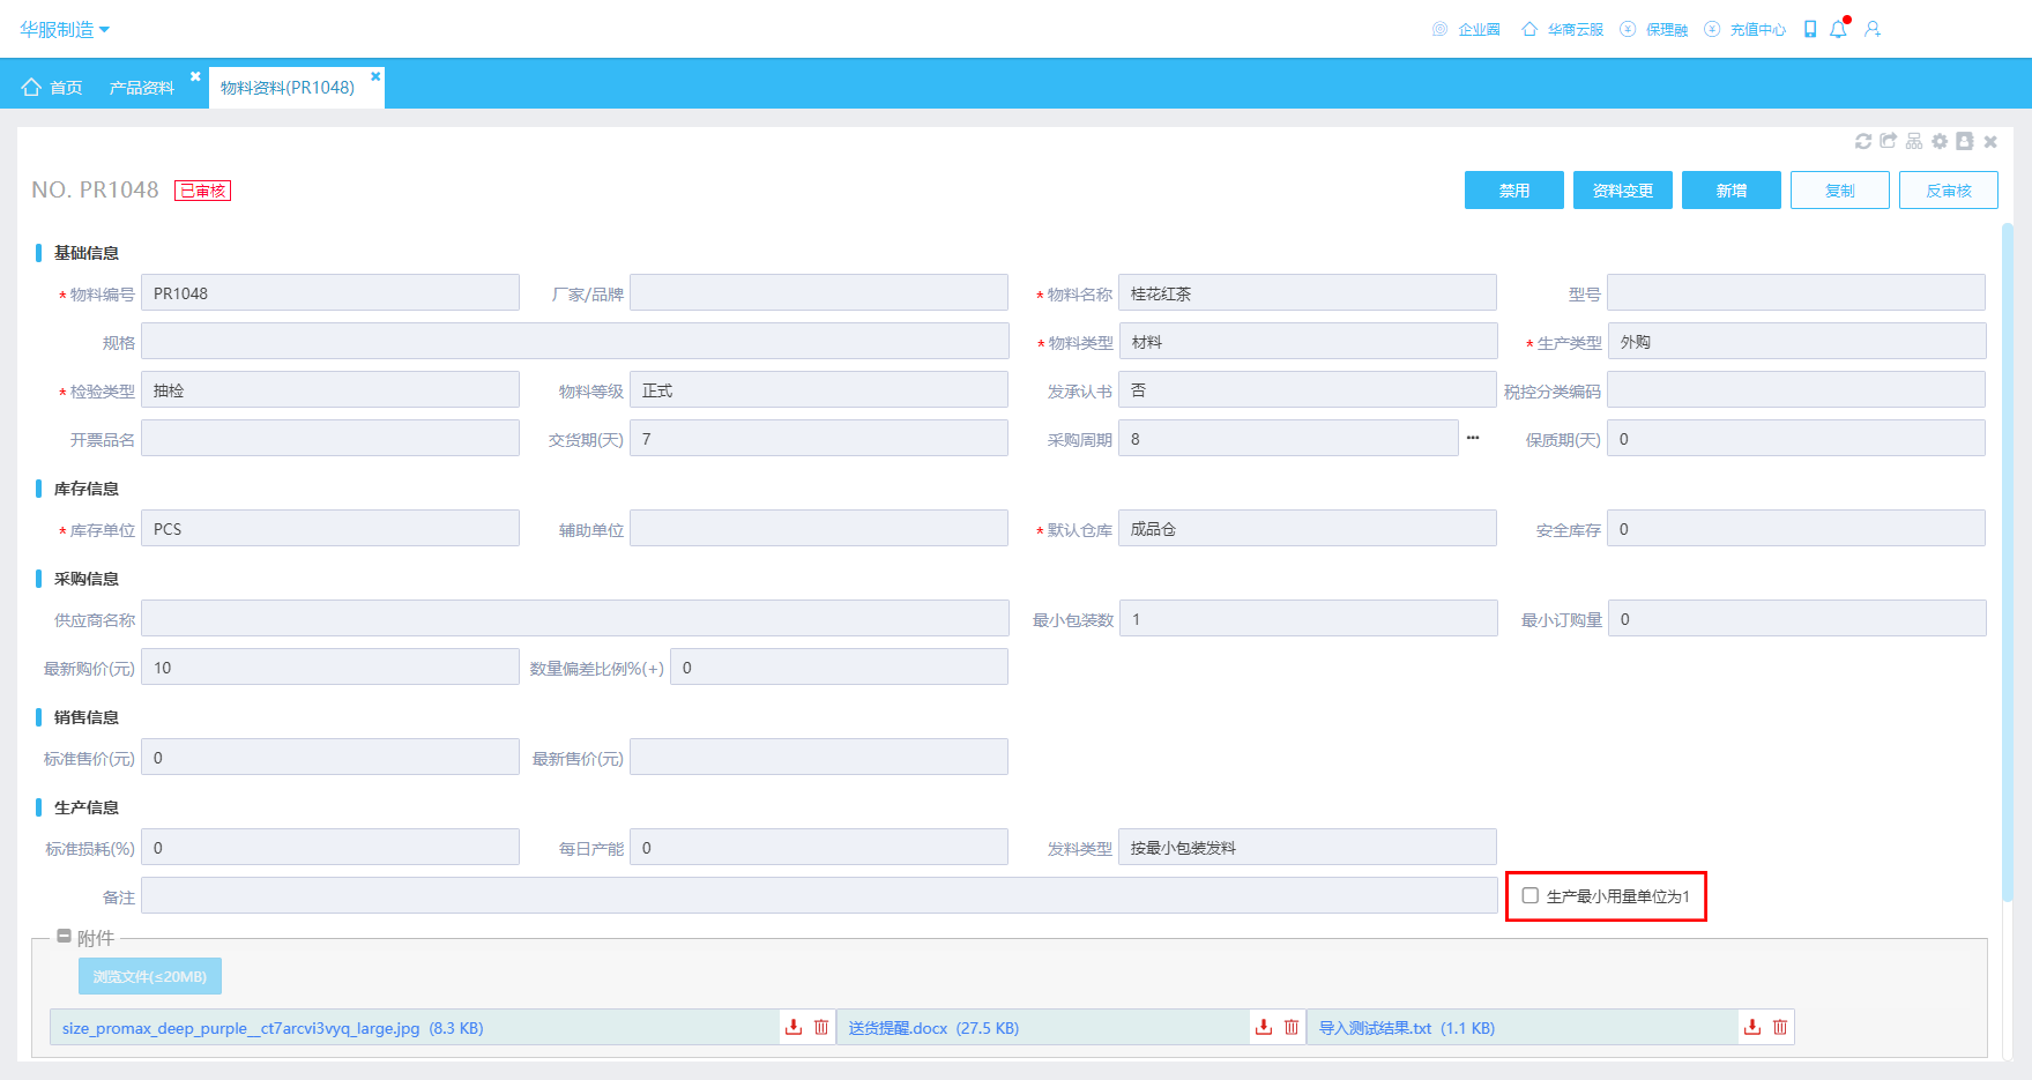
Task: Click the 备注 input field
Action: [x=819, y=896]
